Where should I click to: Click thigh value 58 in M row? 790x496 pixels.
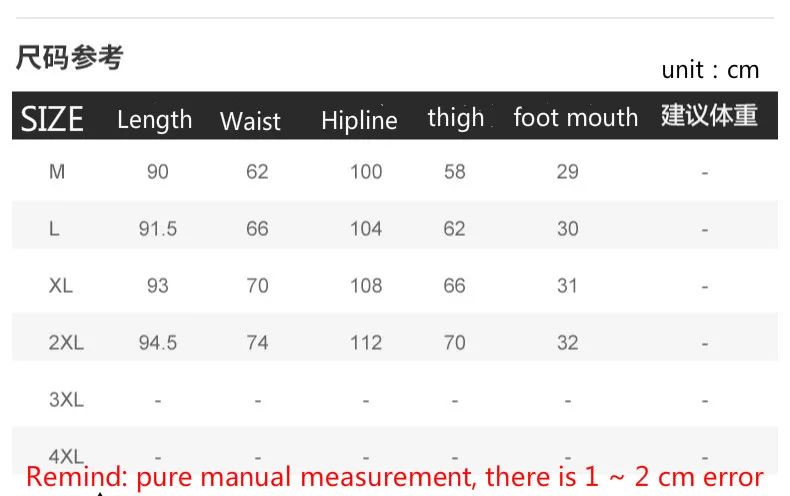click(x=455, y=172)
